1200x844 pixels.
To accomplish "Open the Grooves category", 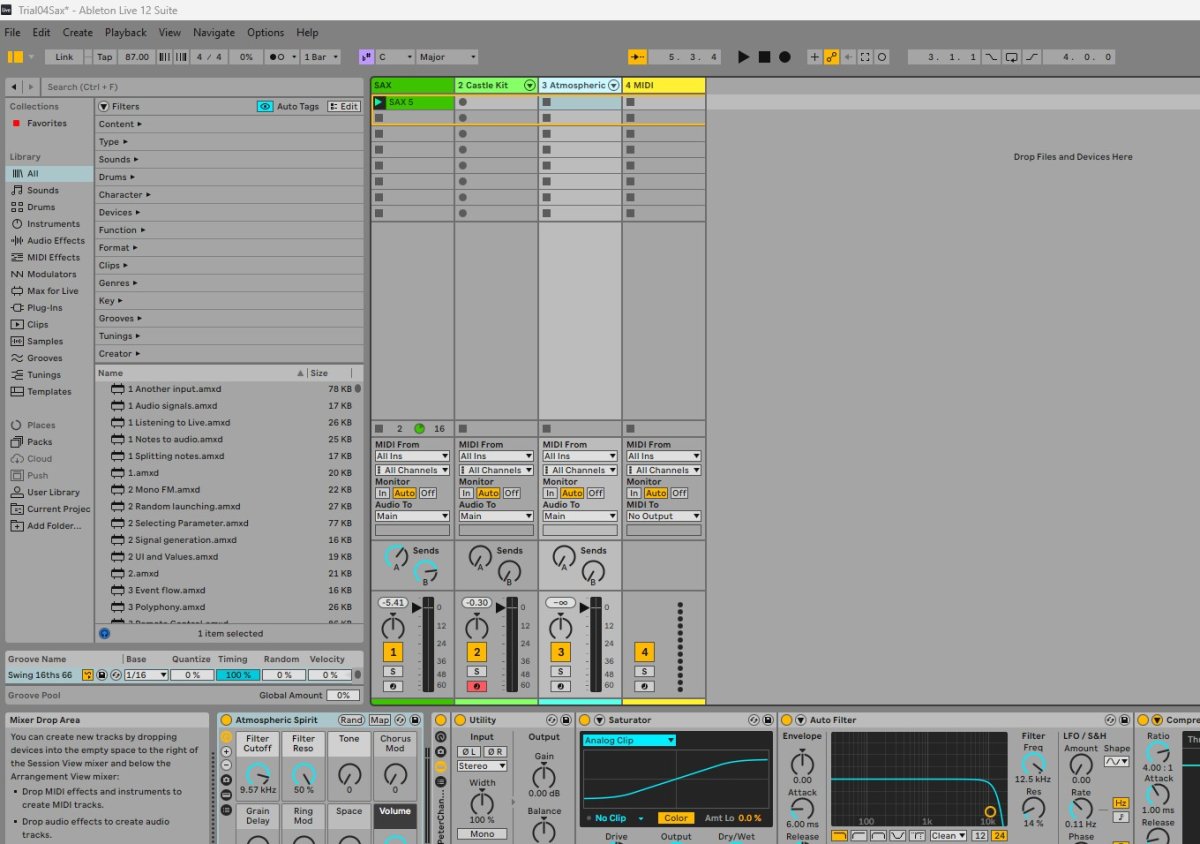I will coord(44,358).
